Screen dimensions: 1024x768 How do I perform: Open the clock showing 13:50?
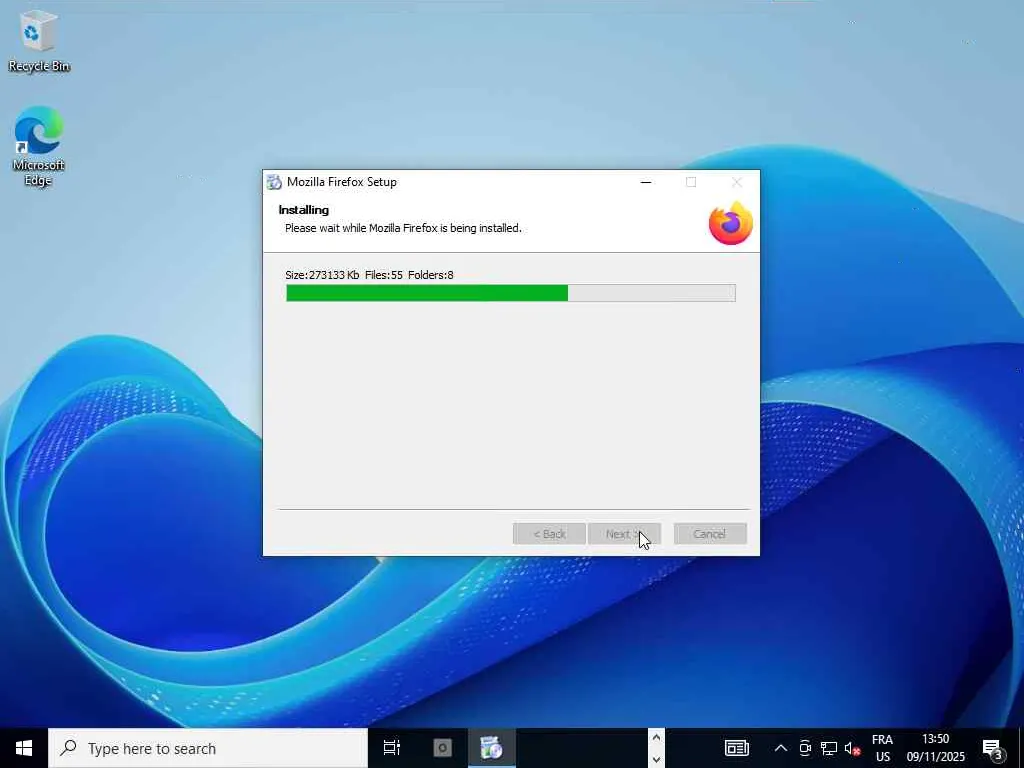click(x=935, y=748)
